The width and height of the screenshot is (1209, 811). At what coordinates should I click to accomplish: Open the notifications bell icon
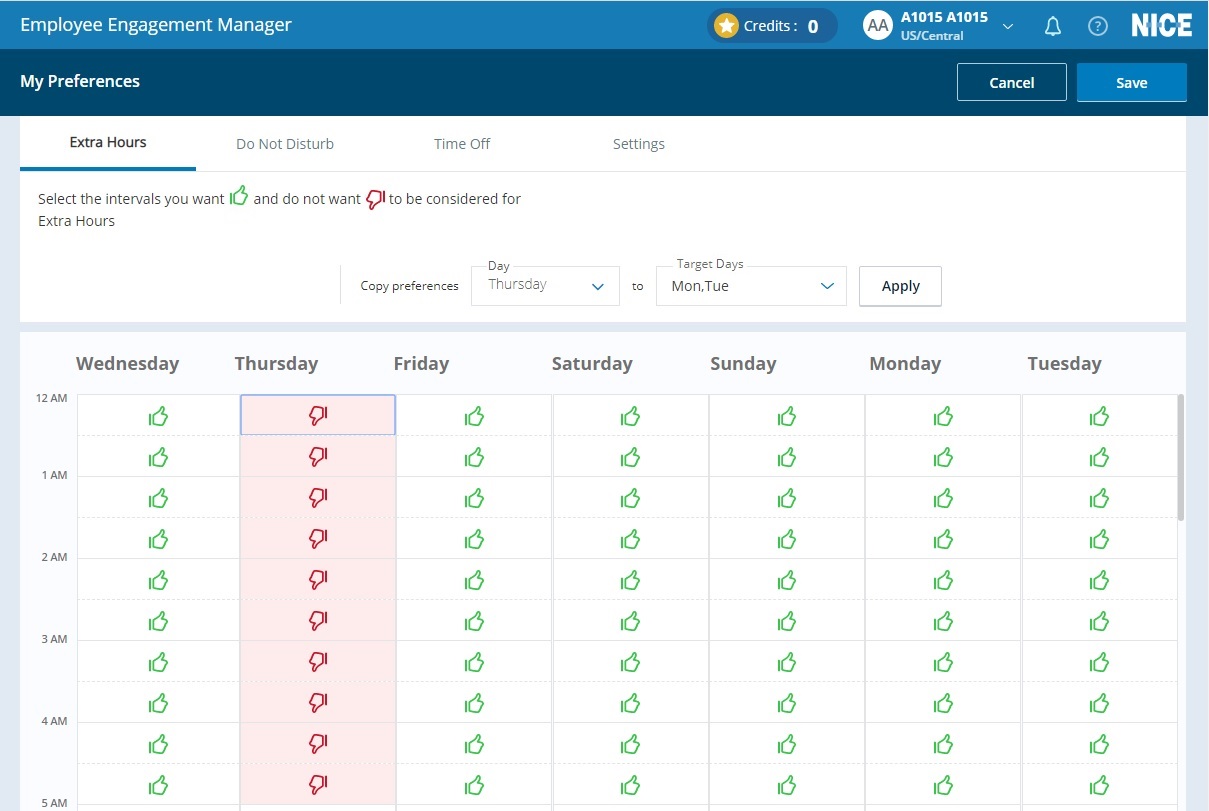point(1052,27)
